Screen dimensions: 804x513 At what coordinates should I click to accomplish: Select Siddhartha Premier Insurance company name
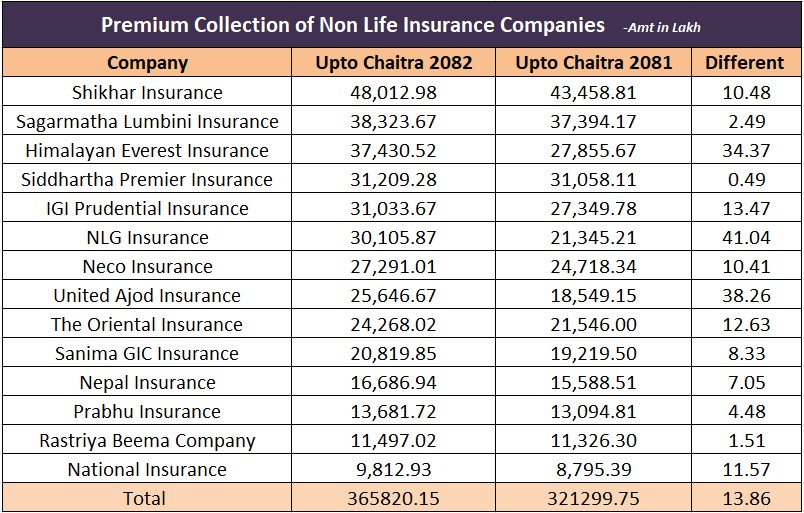coord(147,179)
